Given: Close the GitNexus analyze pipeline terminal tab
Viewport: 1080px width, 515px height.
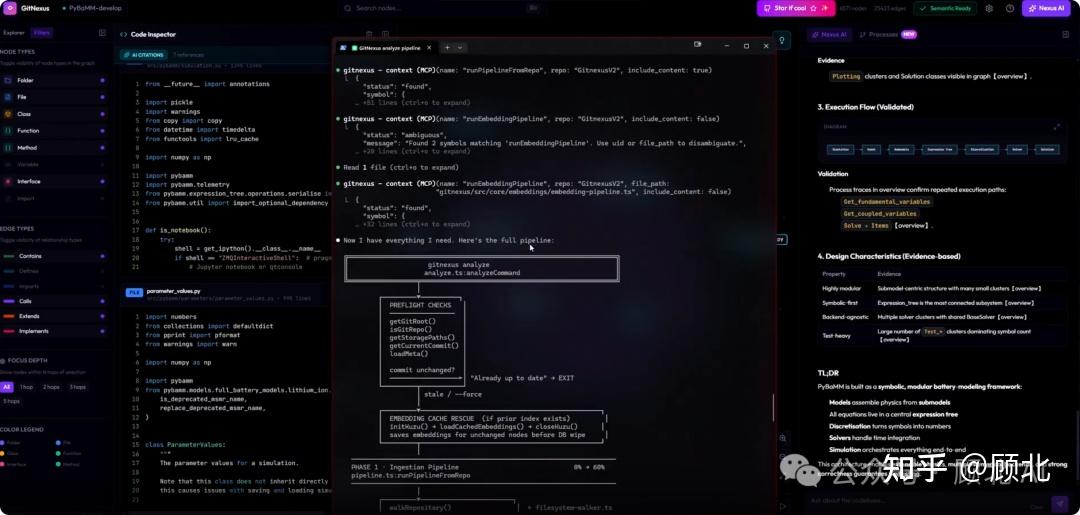Looking at the screenshot, I should click(429, 48).
